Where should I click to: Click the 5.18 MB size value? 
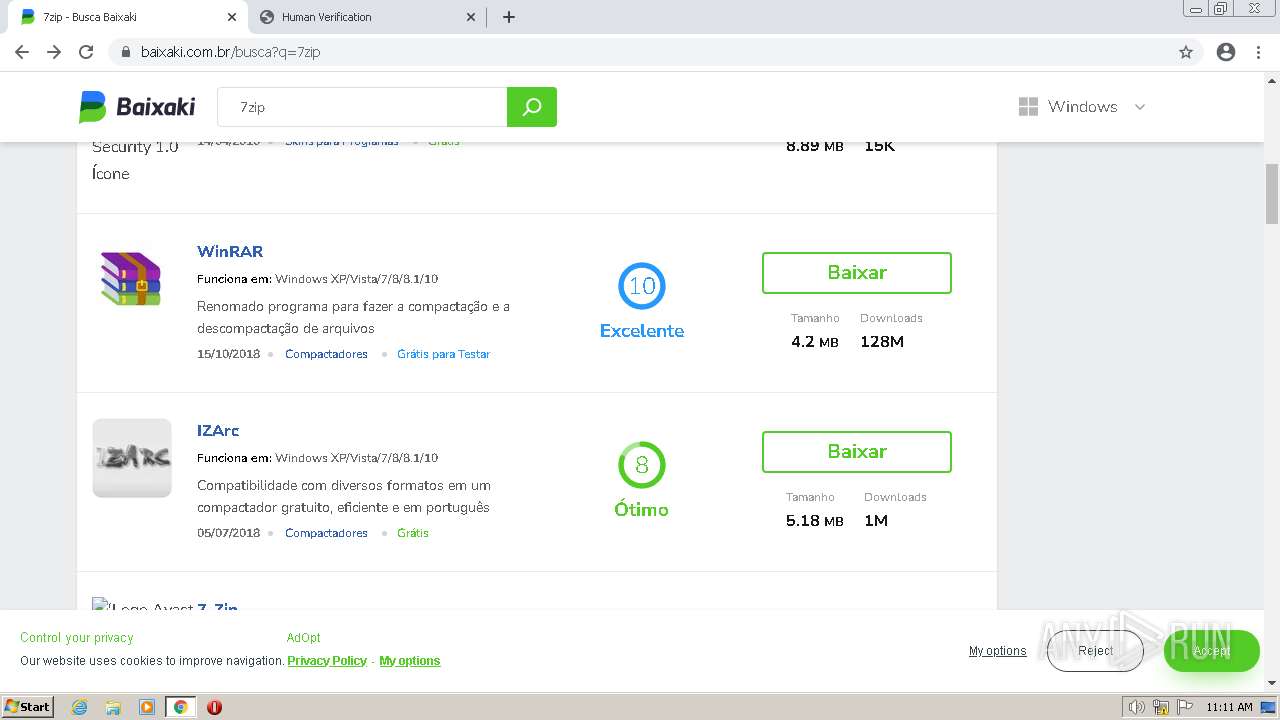pyautogui.click(x=815, y=521)
